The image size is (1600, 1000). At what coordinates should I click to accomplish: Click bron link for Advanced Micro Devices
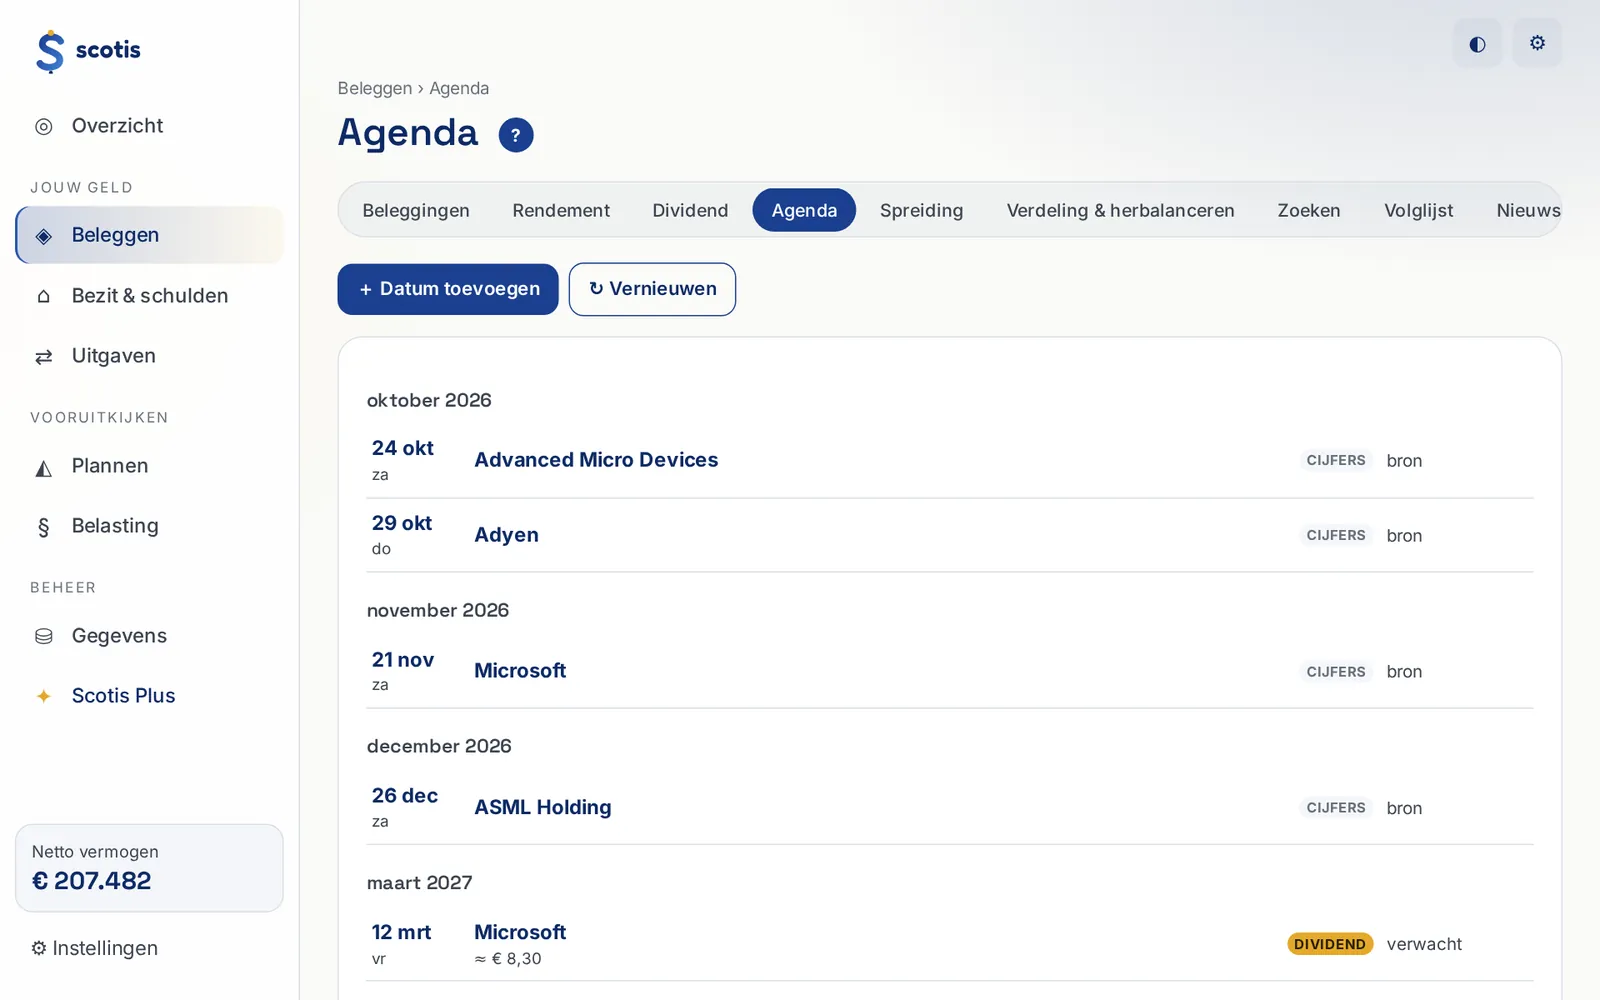pyautogui.click(x=1404, y=461)
